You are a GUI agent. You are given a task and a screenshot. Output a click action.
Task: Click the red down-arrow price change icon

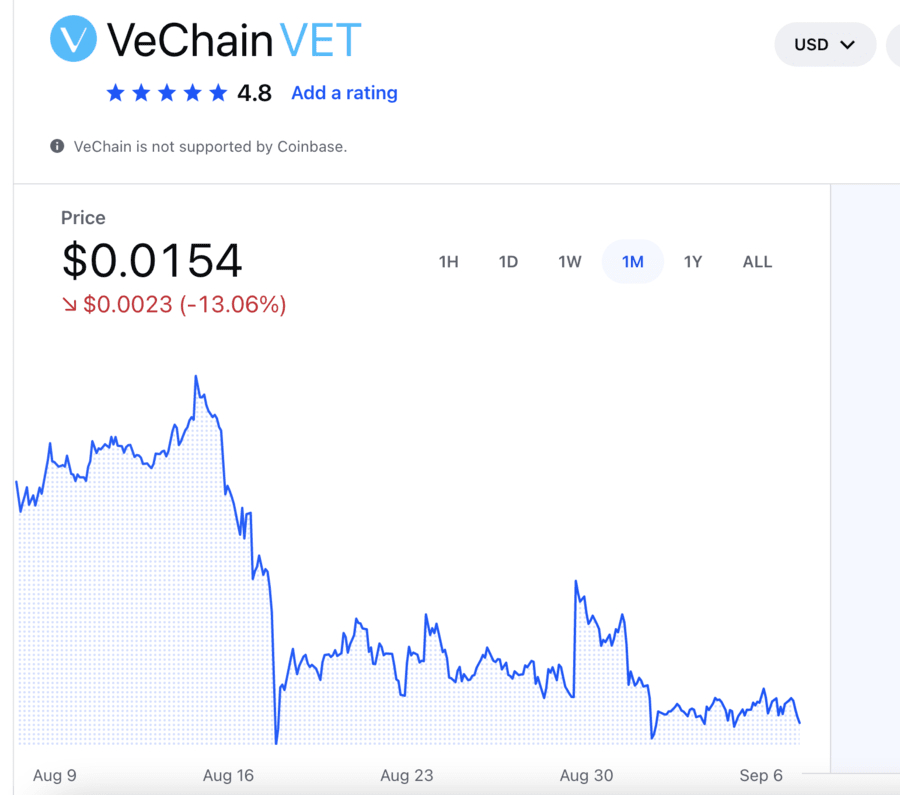69,304
